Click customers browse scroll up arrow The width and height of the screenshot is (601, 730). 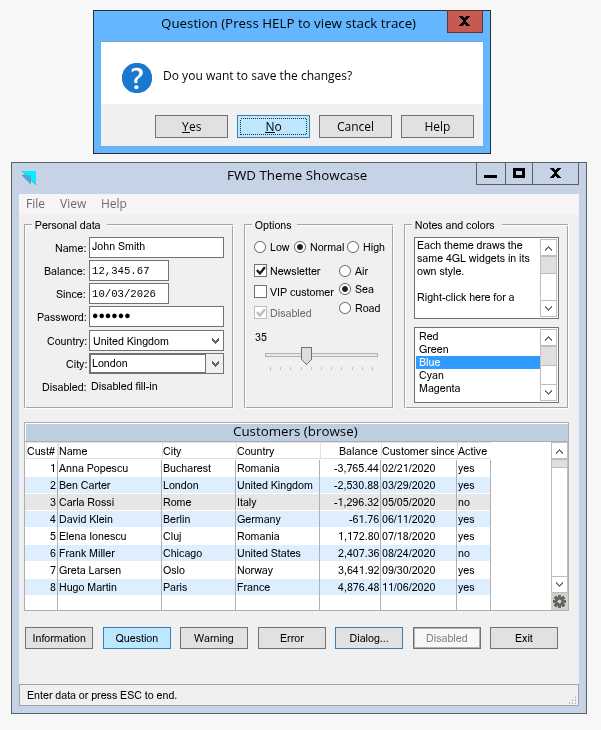[x=559, y=451]
